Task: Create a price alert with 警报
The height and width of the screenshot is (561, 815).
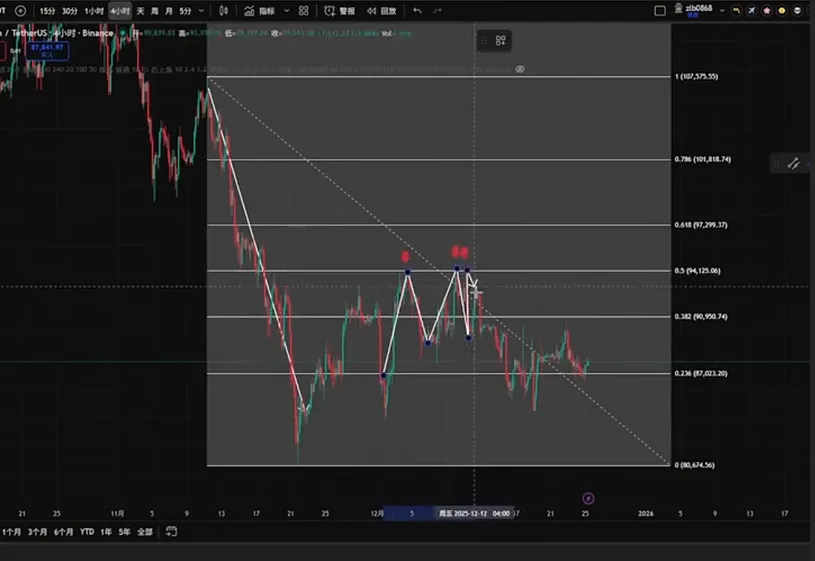Action: (340, 10)
